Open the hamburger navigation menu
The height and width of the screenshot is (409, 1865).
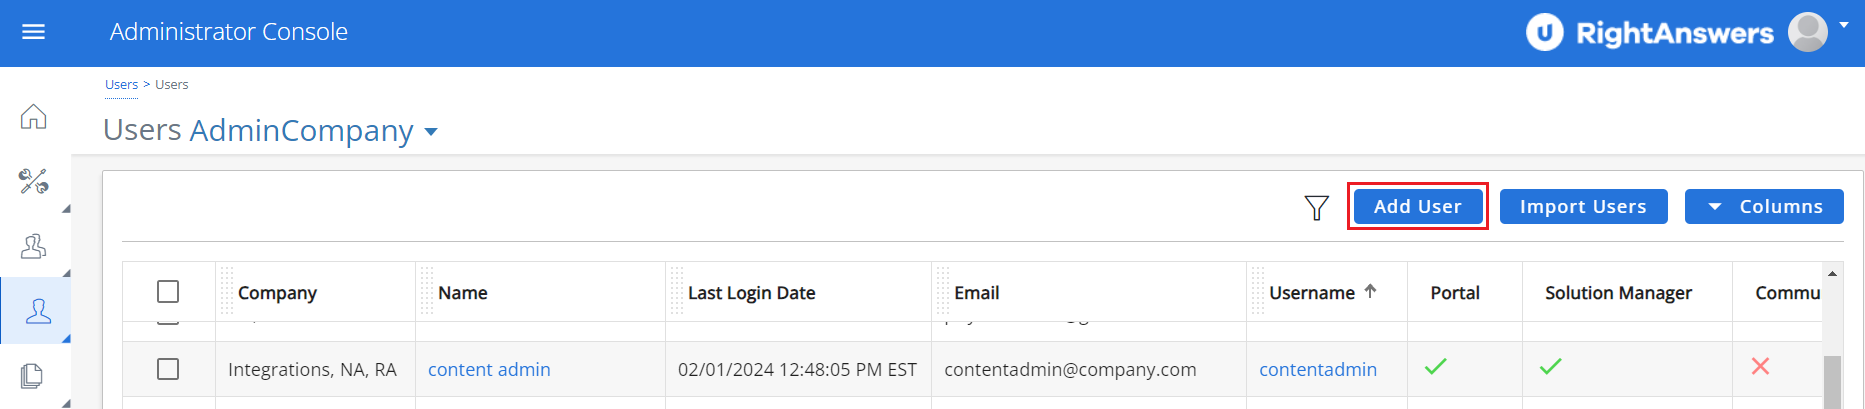(34, 32)
